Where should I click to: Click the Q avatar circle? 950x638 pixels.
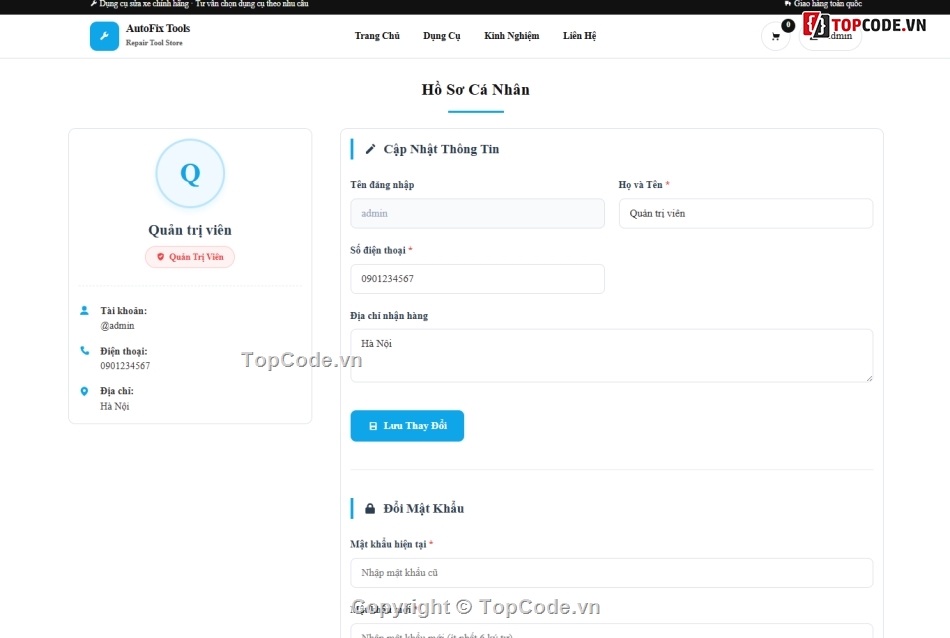(x=190, y=174)
